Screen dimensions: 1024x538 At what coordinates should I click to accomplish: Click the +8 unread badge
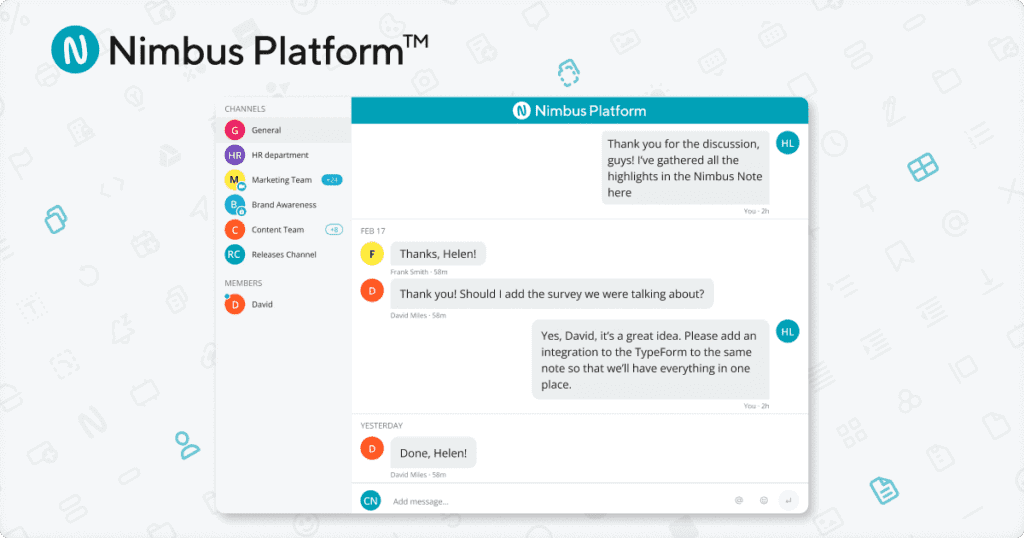pyautogui.click(x=334, y=229)
